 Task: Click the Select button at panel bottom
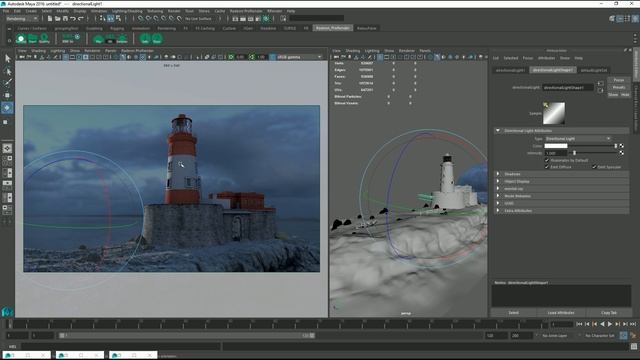pyautogui.click(x=513, y=313)
